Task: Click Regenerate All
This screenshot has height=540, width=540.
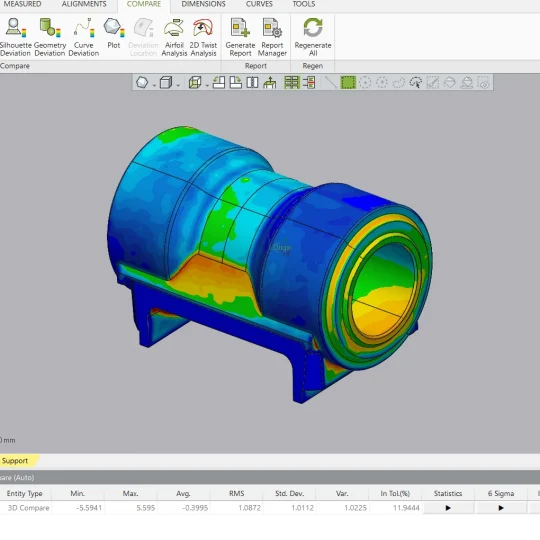Action: coord(313,37)
